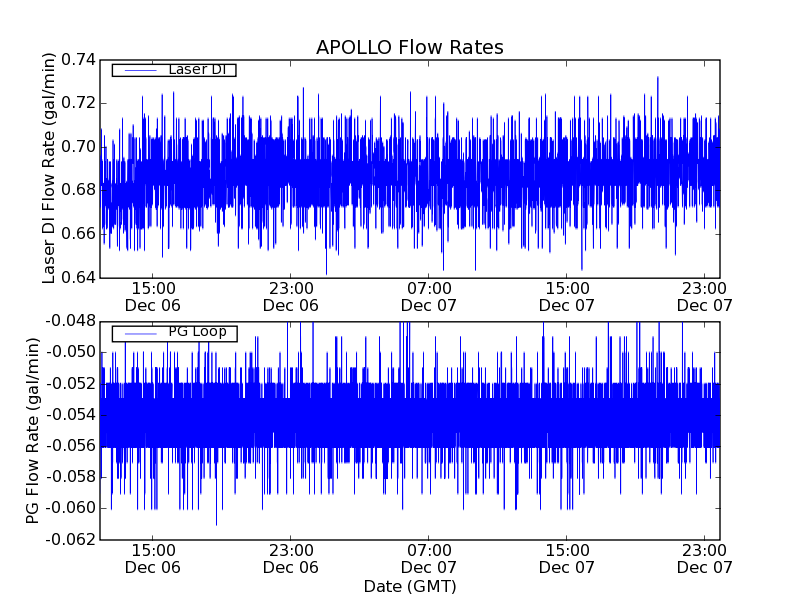This screenshot has height=600, width=800.
Task: Click the 0.74 y-axis tick value
Action: click(79, 60)
